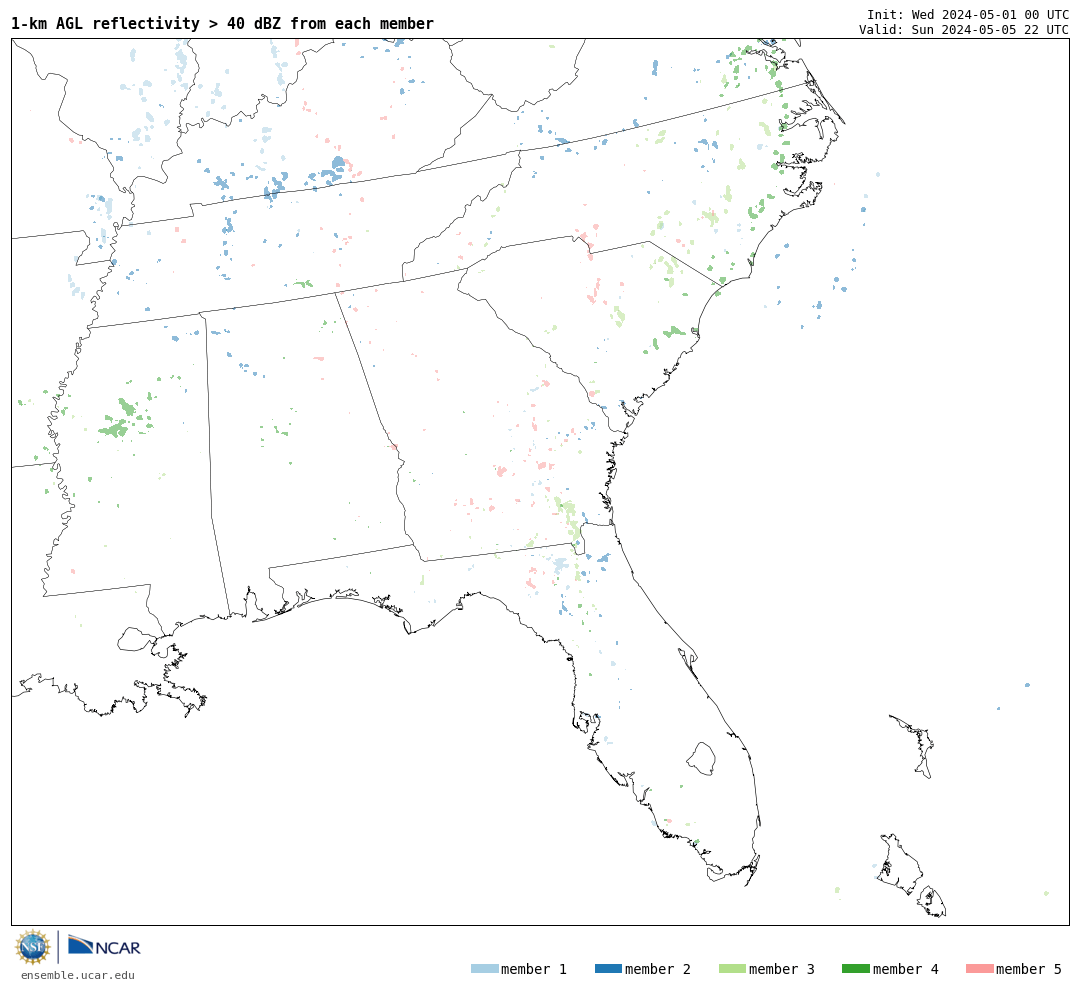Click the member 2 dark blue legend swatch
The height and width of the screenshot is (988, 1080).
pos(608,969)
